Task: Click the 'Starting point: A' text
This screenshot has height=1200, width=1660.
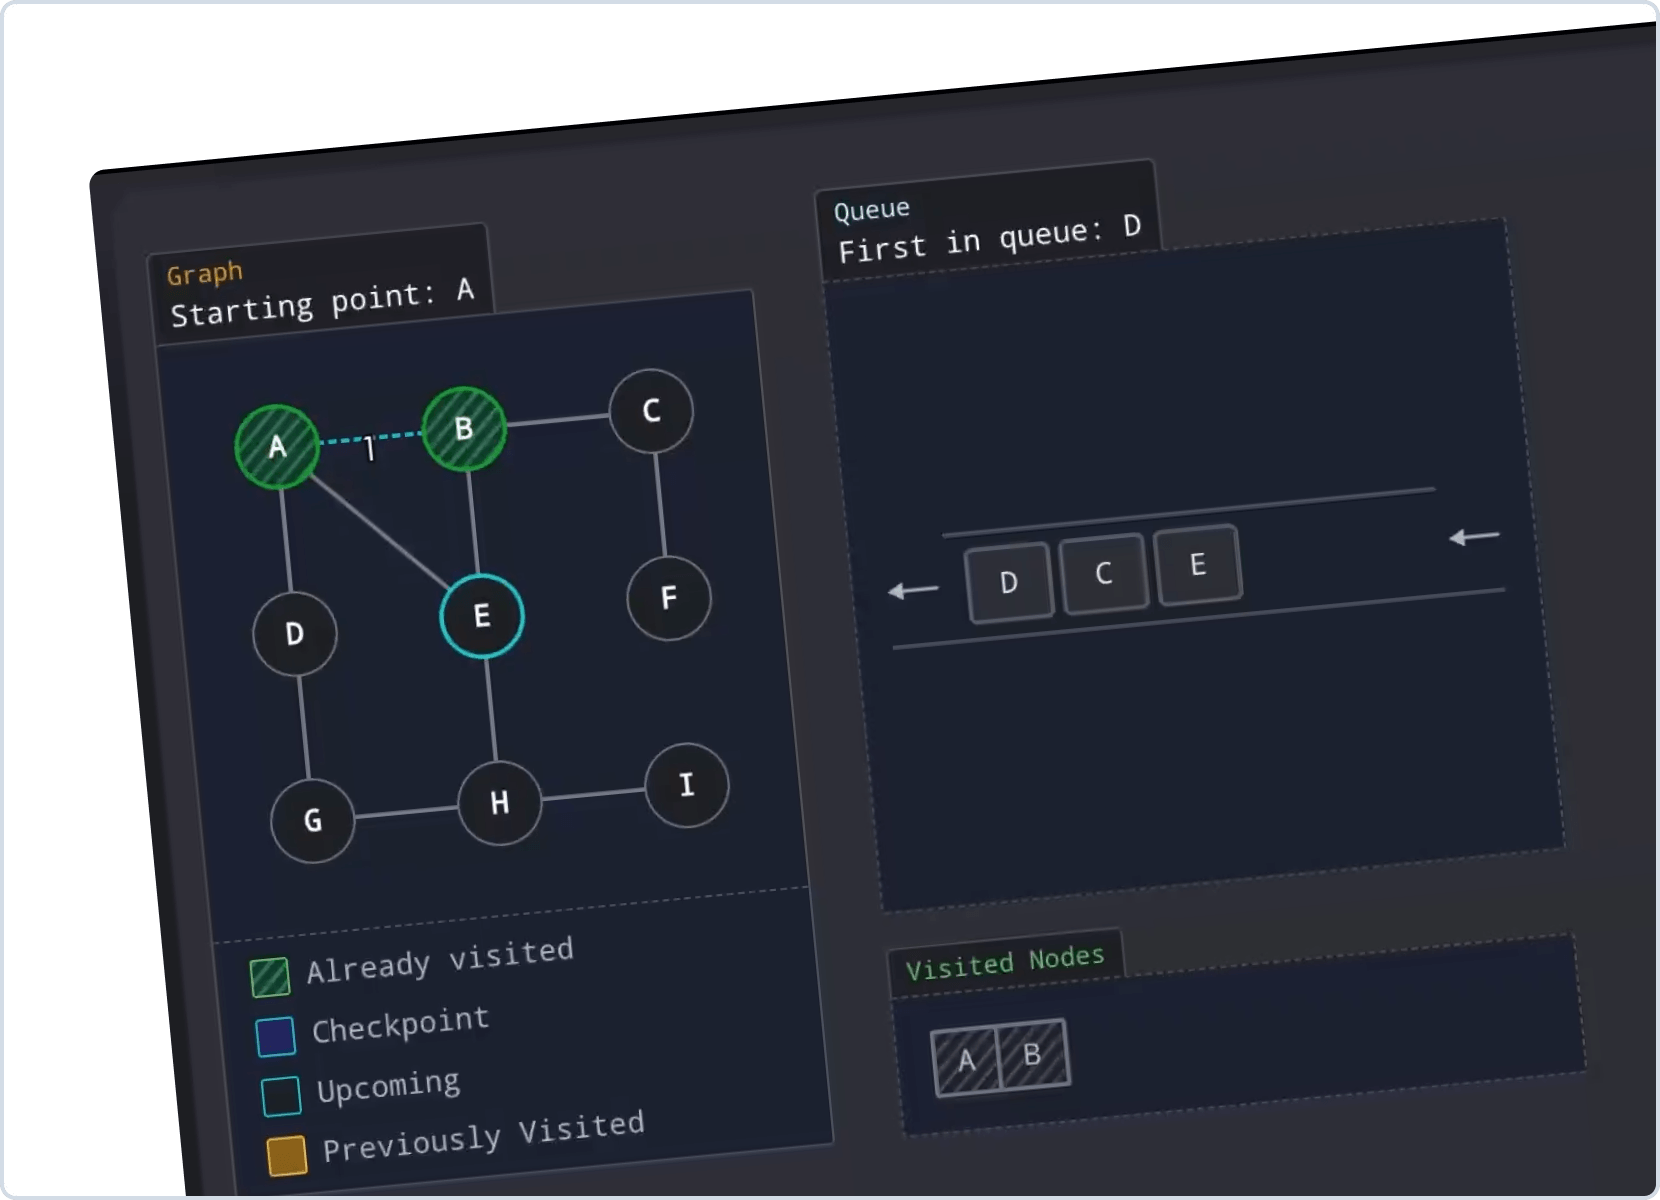Action: [322, 302]
